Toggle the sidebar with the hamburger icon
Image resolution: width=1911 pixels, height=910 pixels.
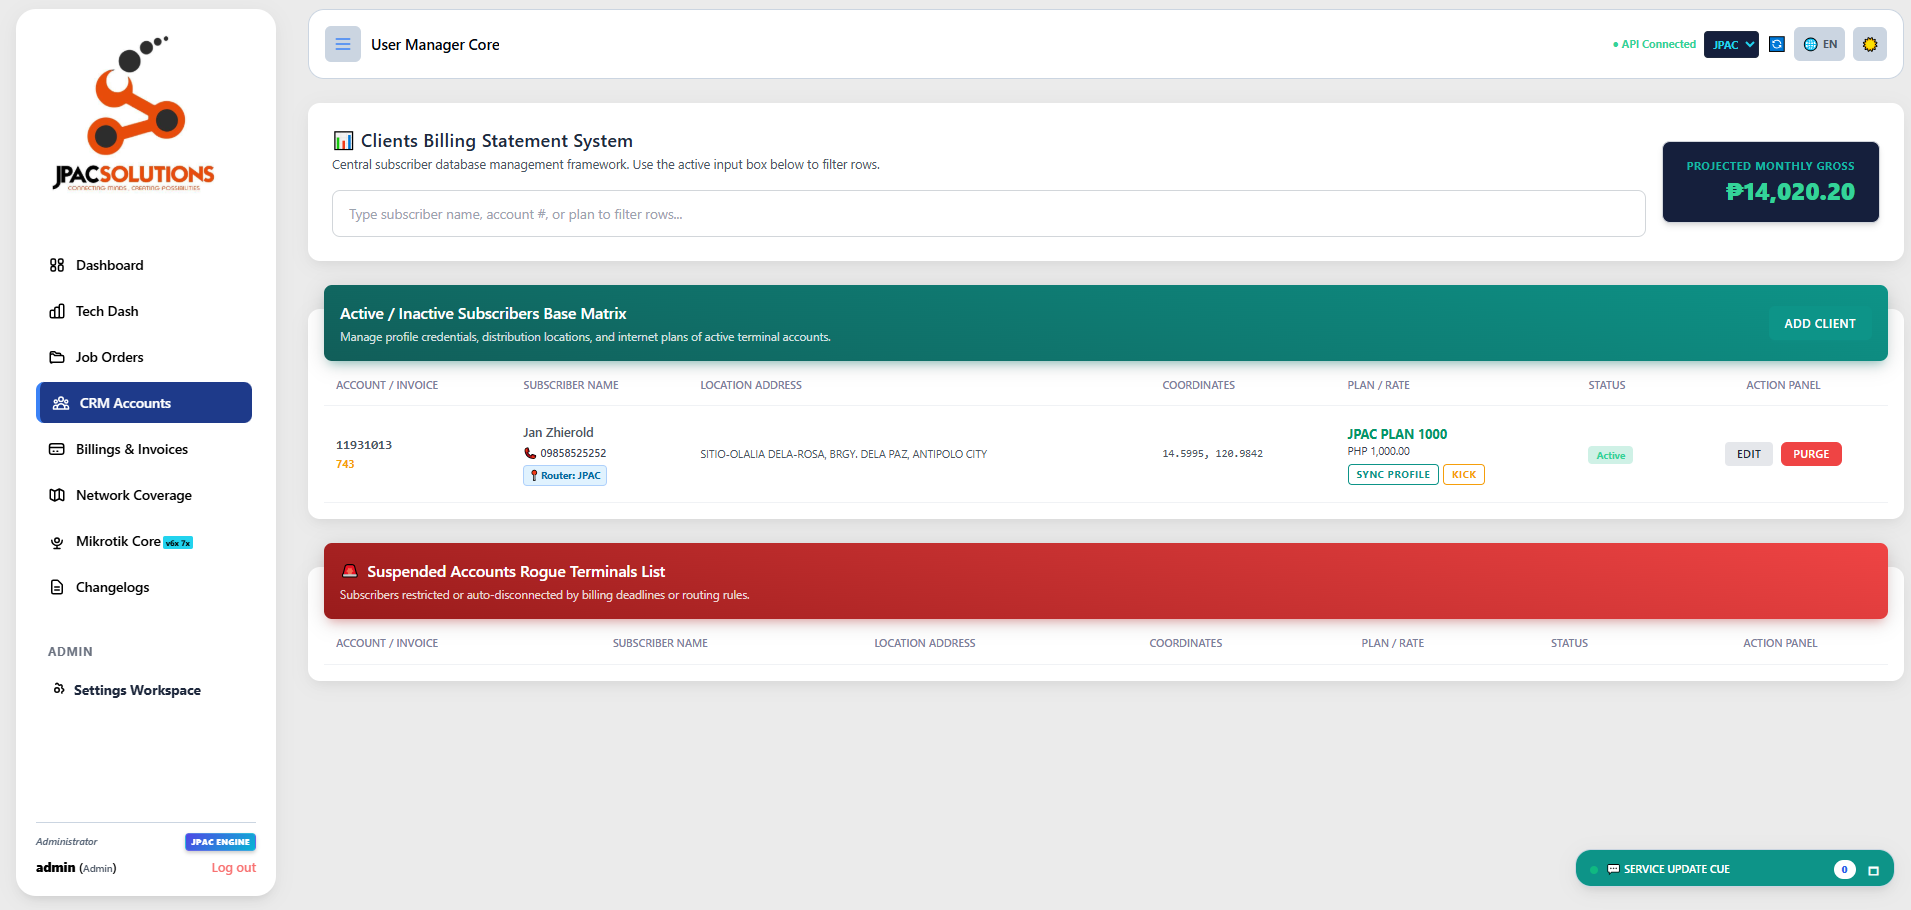click(x=343, y=44)
